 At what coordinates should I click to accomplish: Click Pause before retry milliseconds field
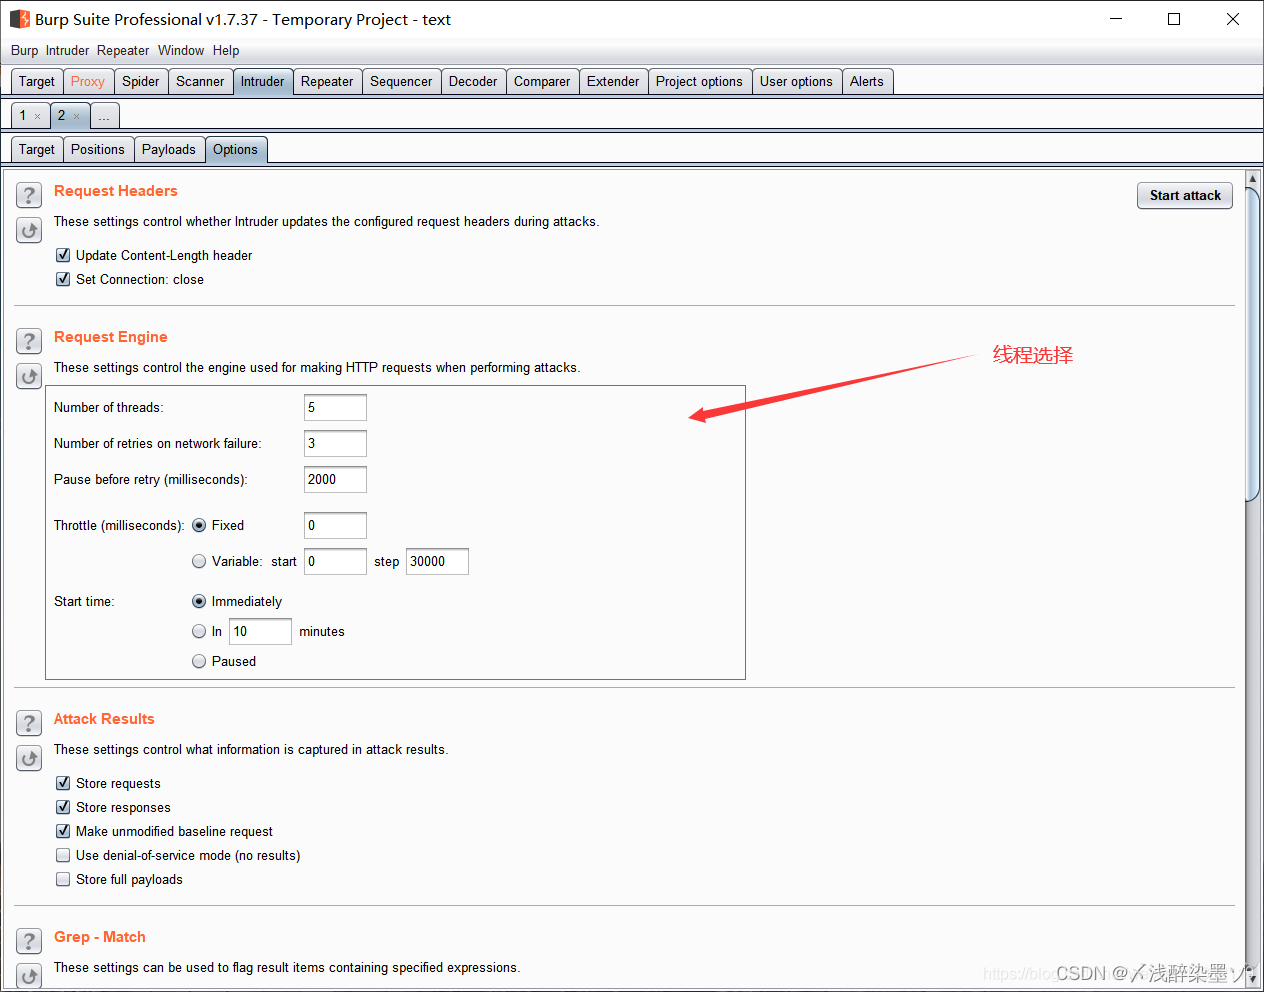point(335,479)
